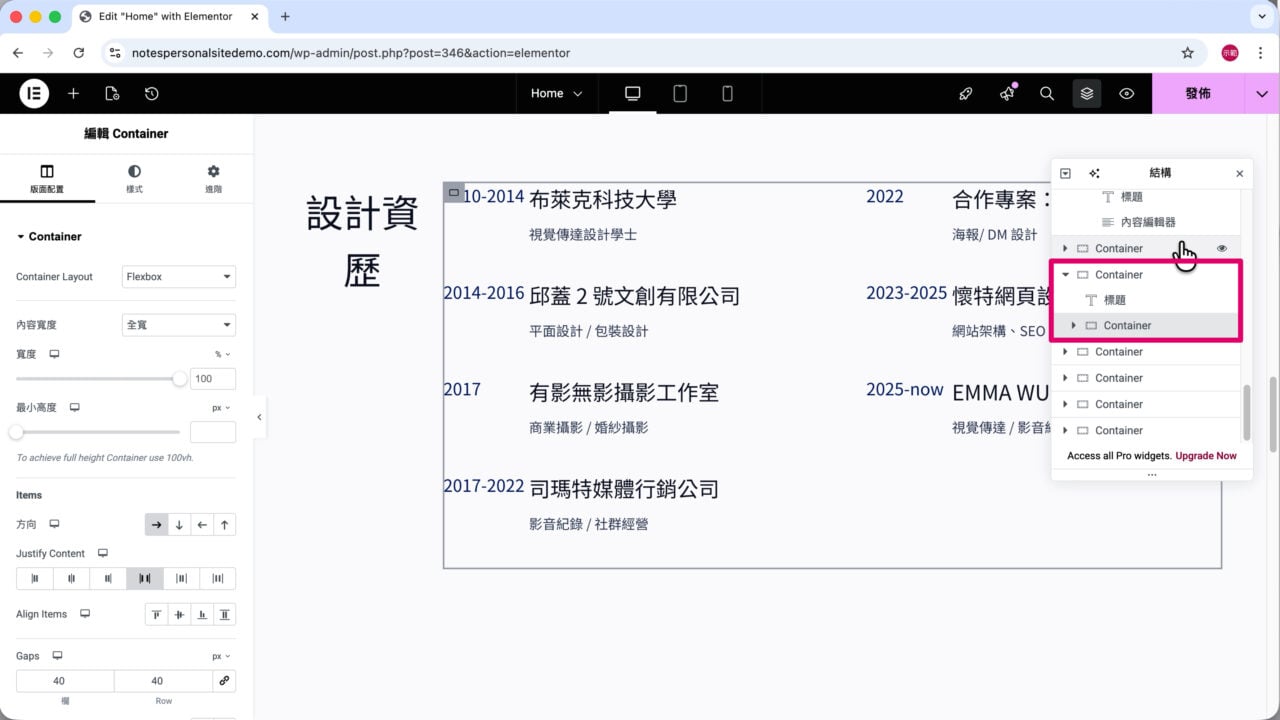Bookmark this page with the star icon

coord(1188,53)
